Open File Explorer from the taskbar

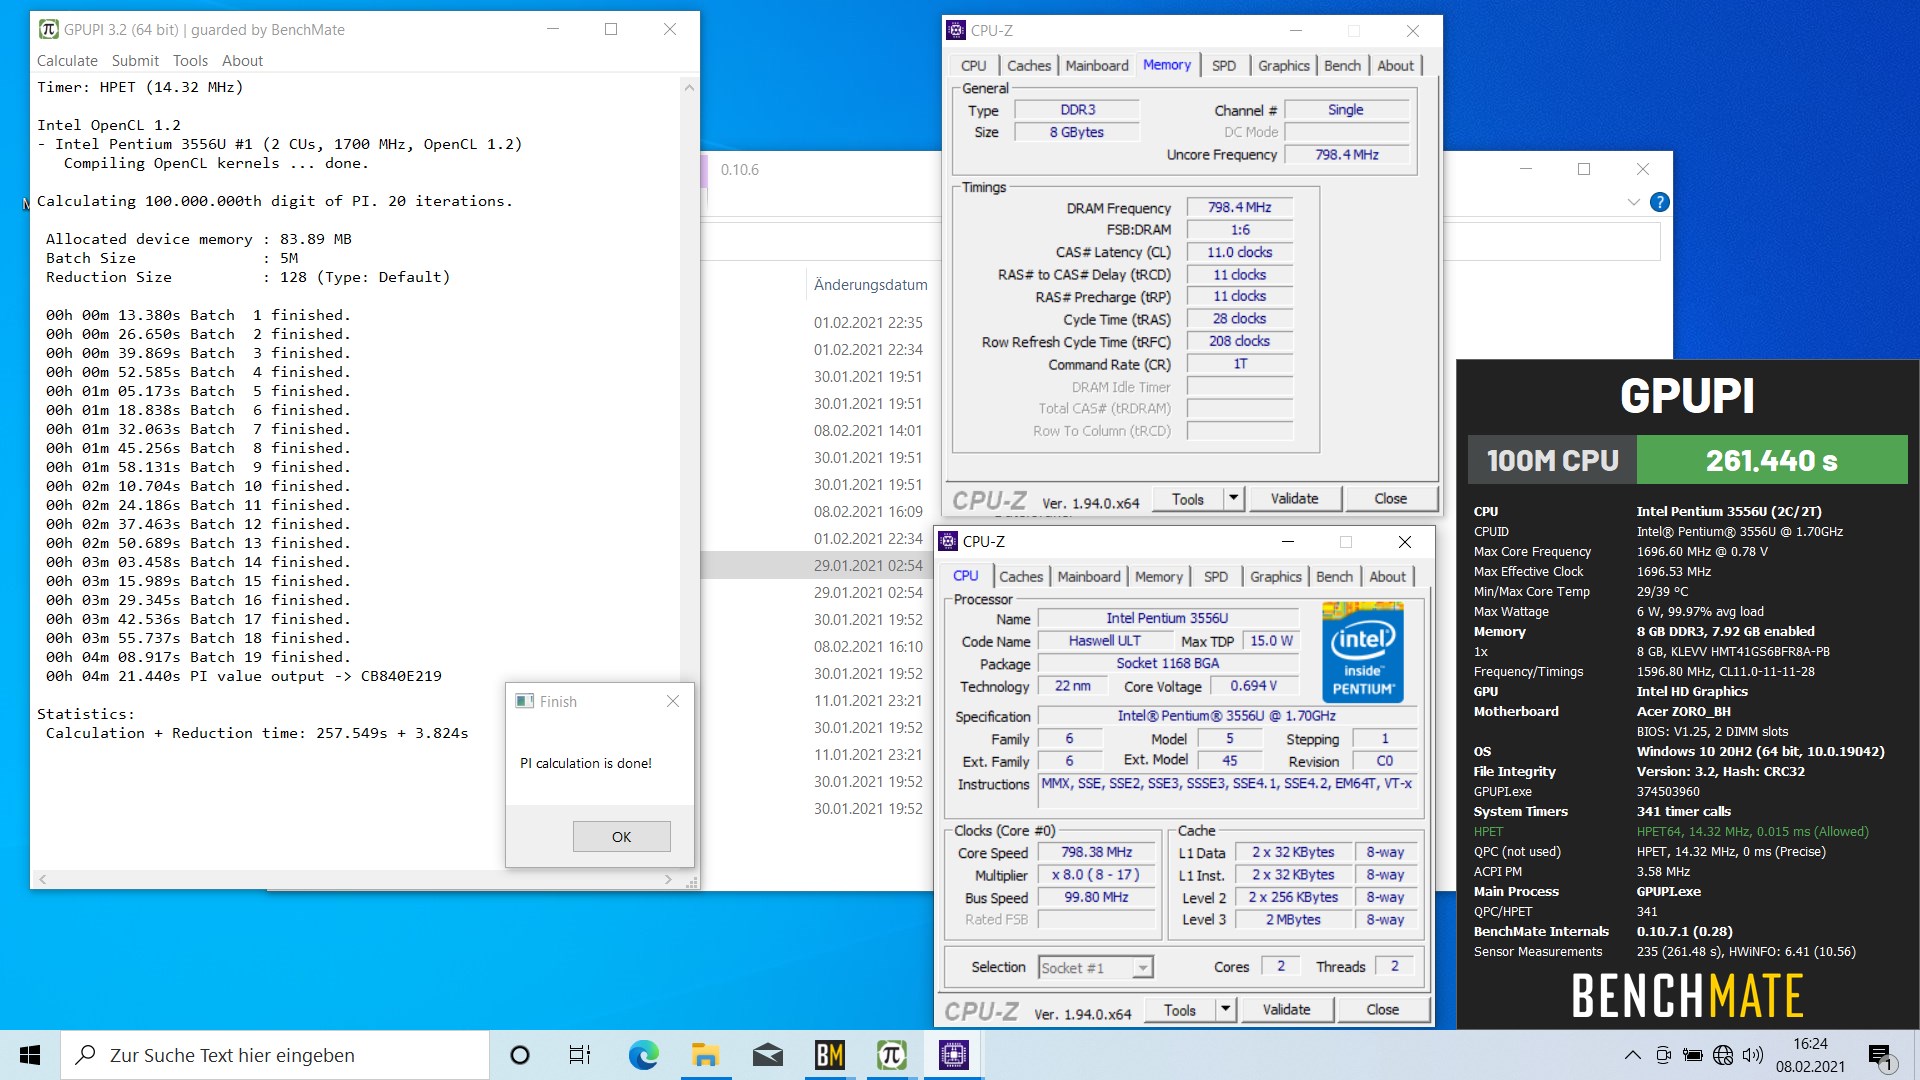tap(705, 1055)
